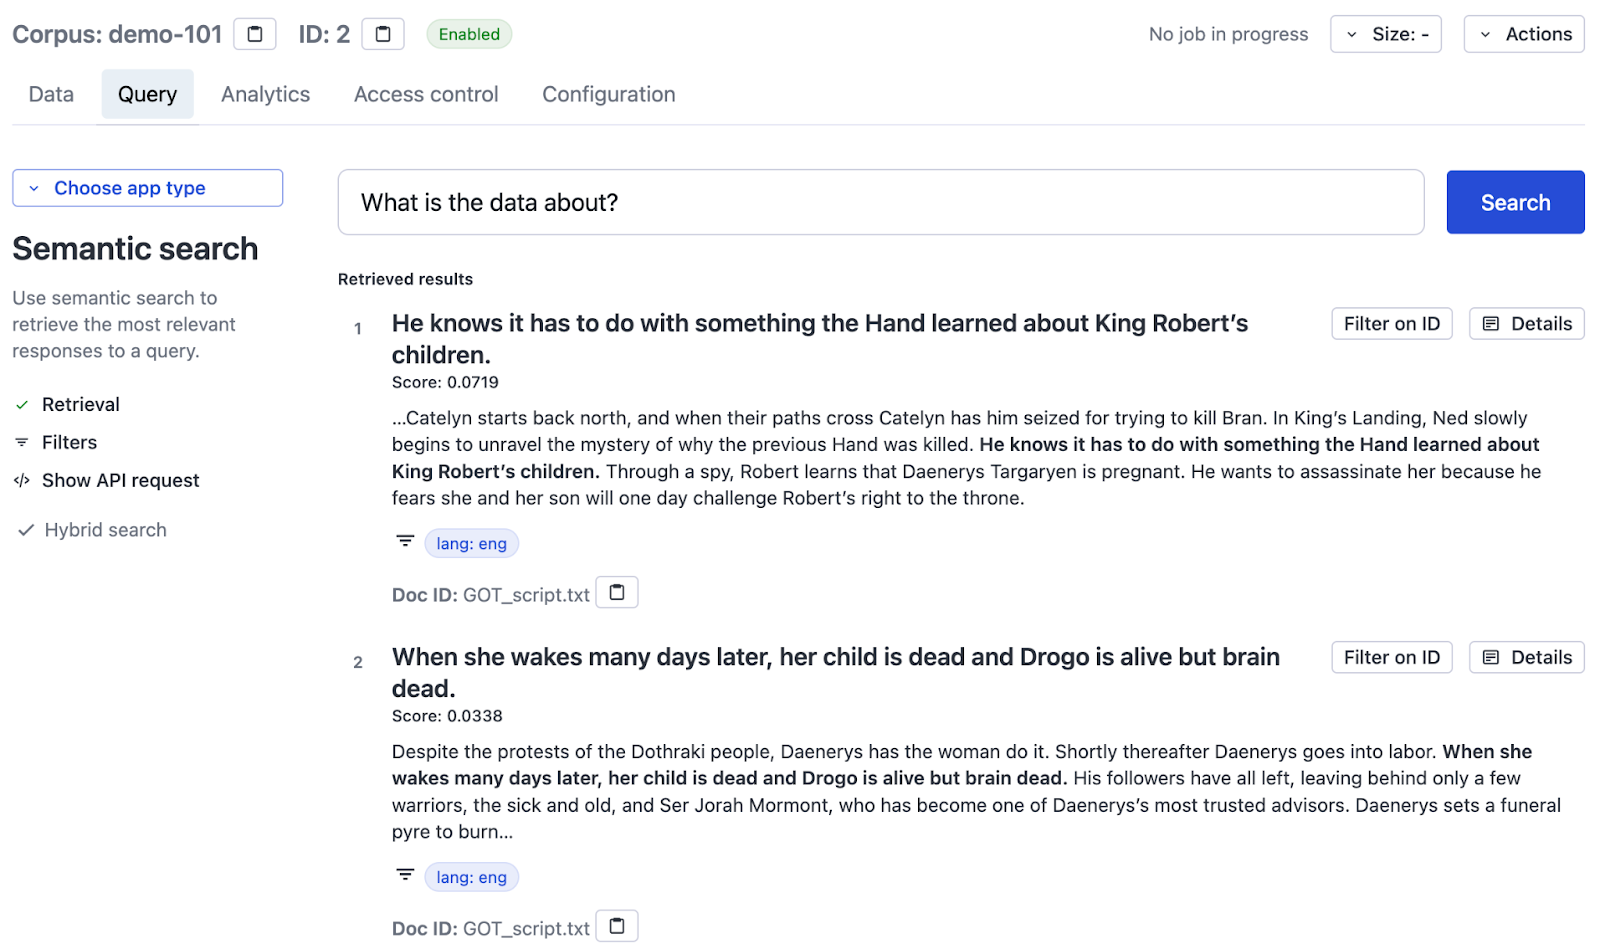This screenshot has height=948, width=1600.
Task: Switch to the Data tab
Action: click(51, 94)
